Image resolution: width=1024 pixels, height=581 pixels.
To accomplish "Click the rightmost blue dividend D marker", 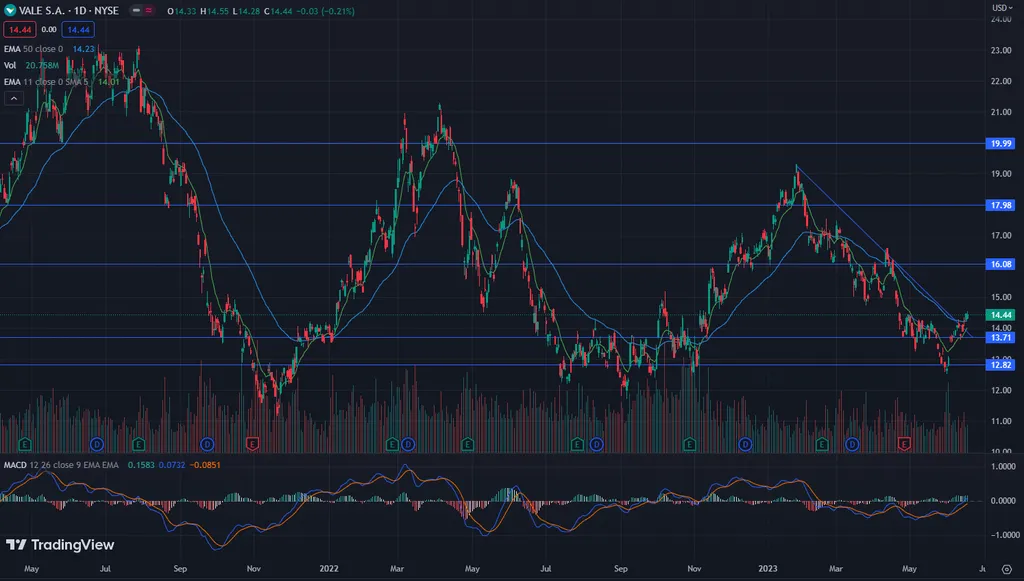I will pos(852,442).
